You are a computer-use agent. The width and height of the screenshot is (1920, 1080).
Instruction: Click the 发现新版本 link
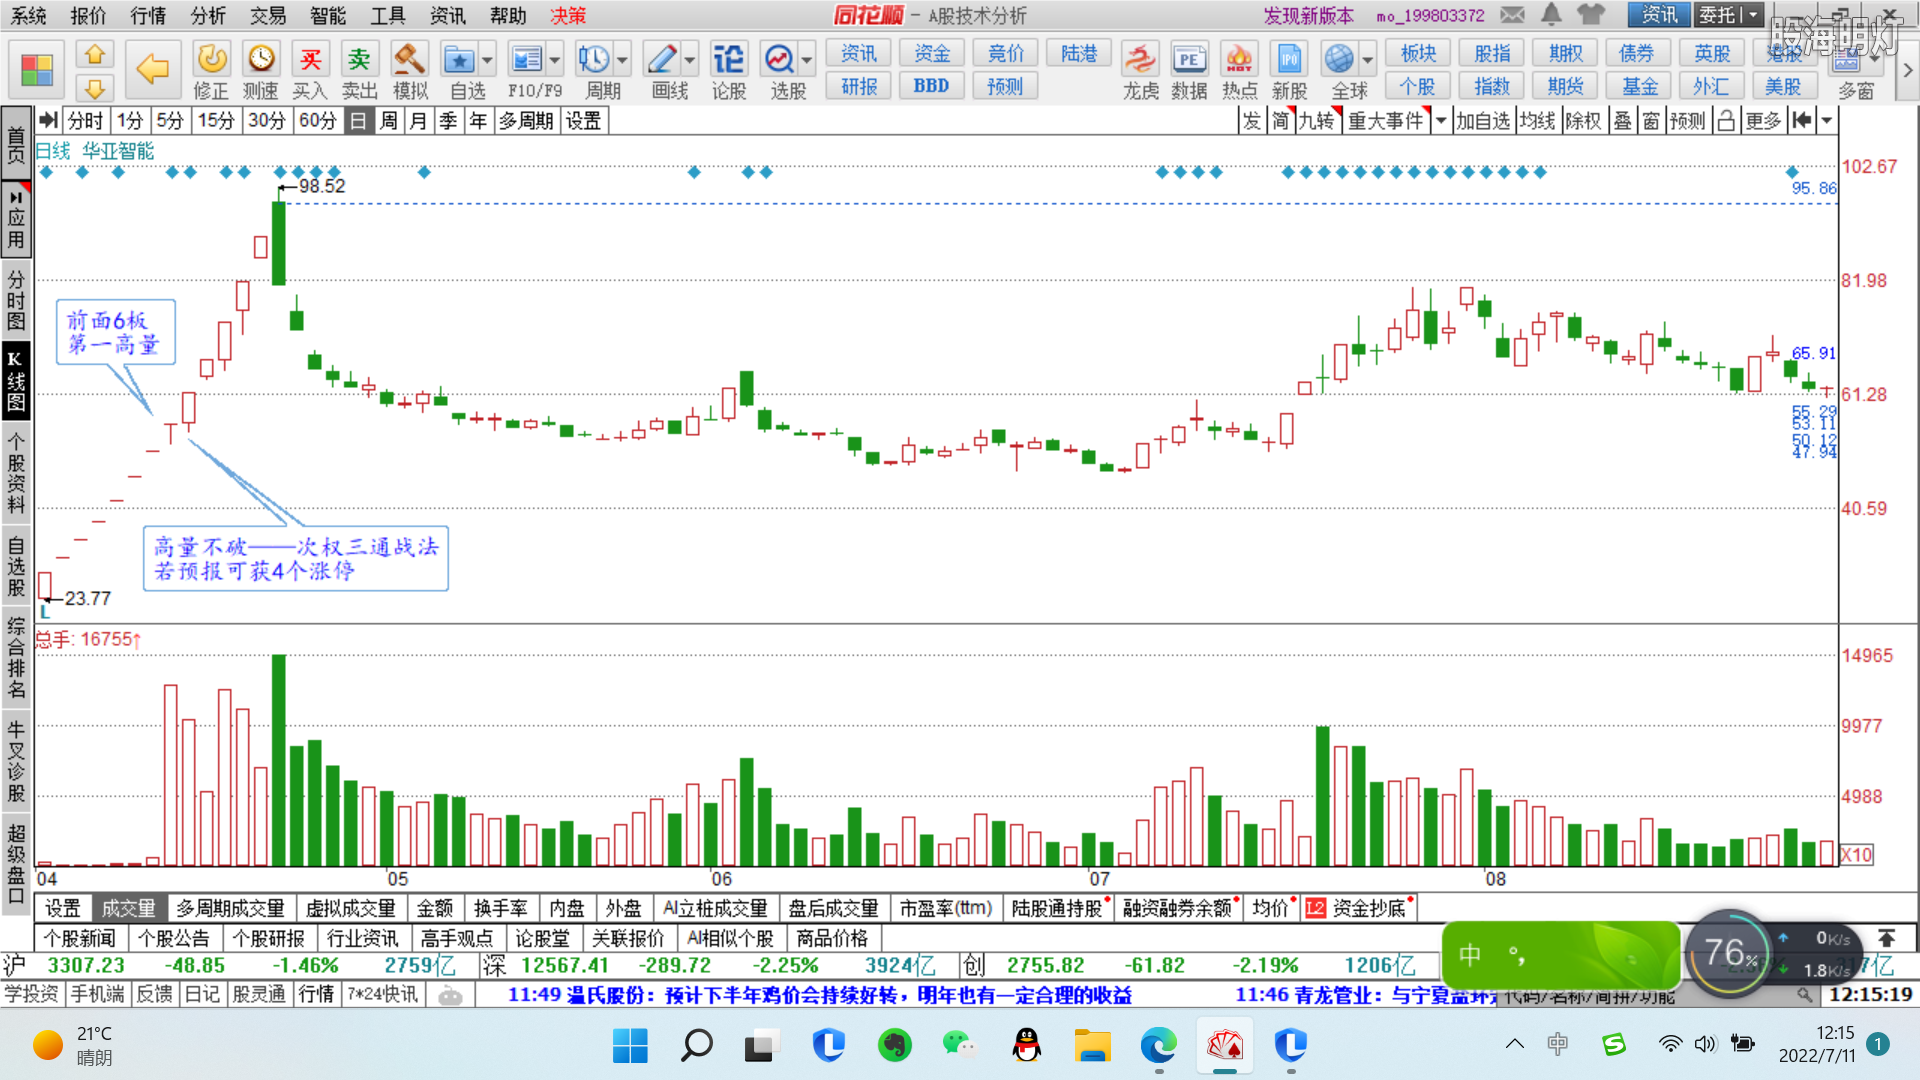pos(1308,15)
